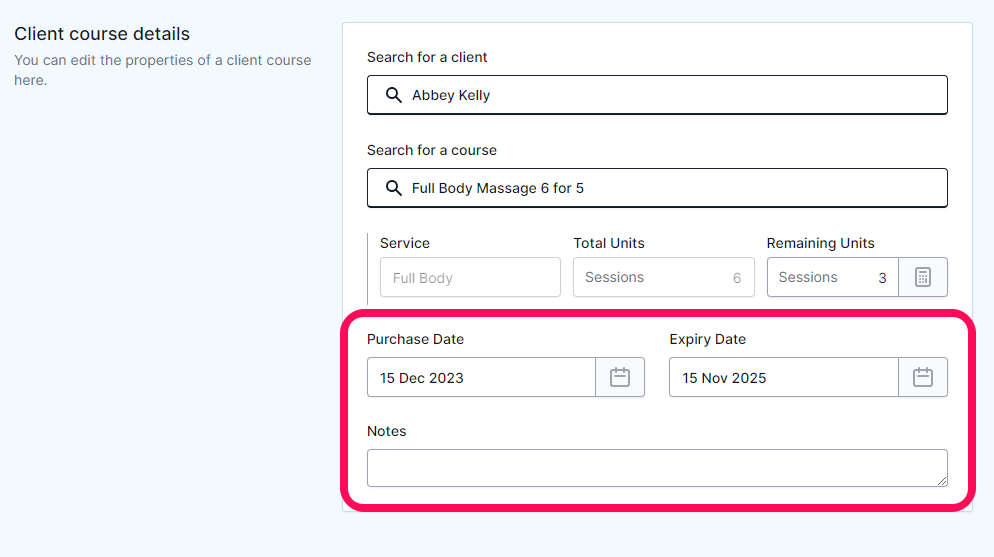Click the Notes label text

tap(387, 431)
